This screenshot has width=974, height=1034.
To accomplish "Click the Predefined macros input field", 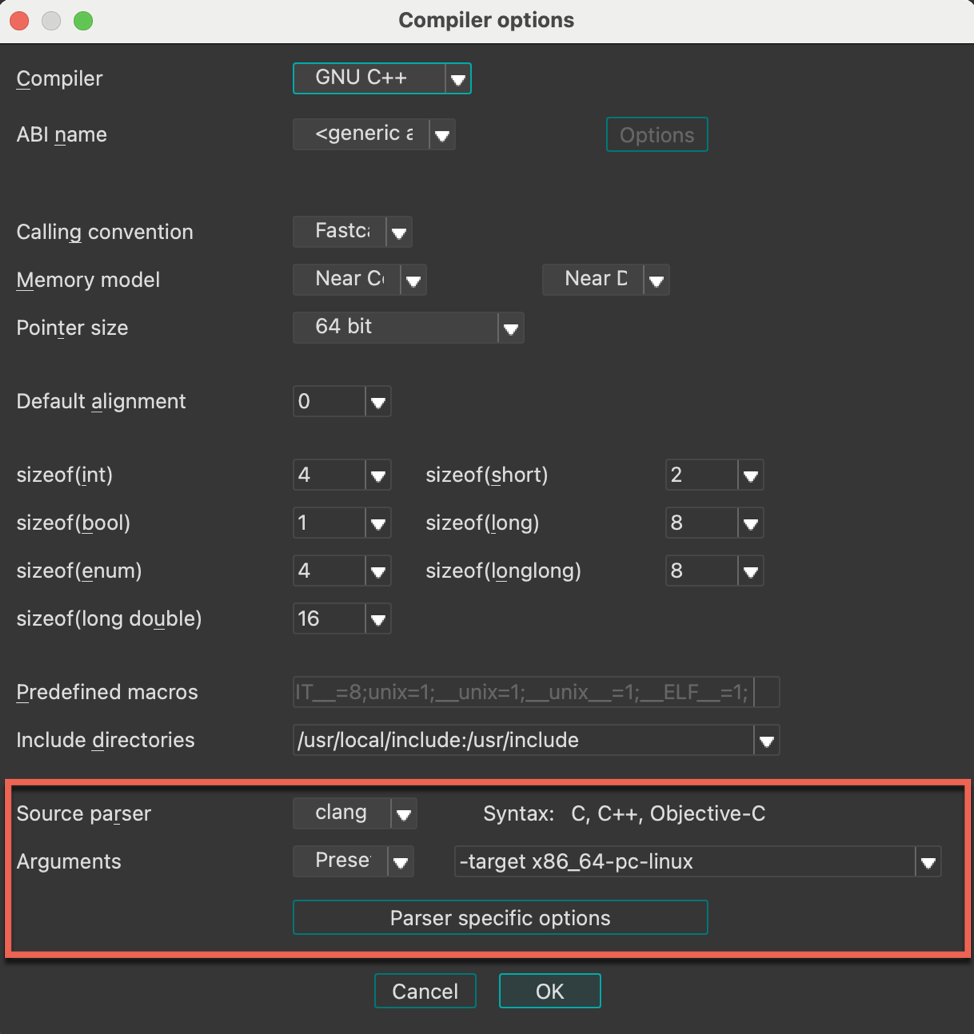I will click(520, 692).
